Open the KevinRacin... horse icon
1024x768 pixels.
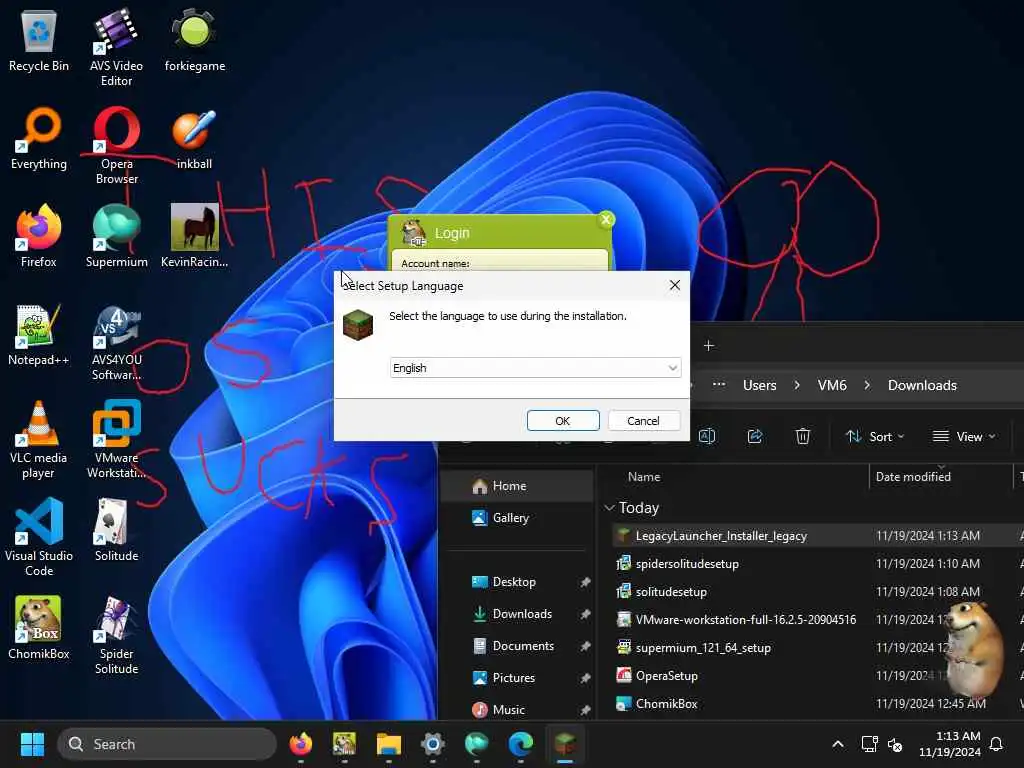[194, 236]
